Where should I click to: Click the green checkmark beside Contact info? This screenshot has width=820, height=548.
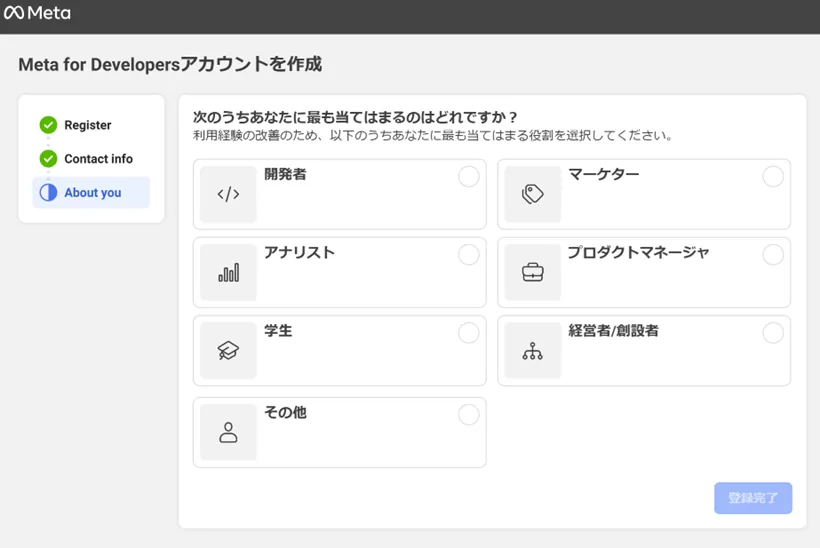48,158
